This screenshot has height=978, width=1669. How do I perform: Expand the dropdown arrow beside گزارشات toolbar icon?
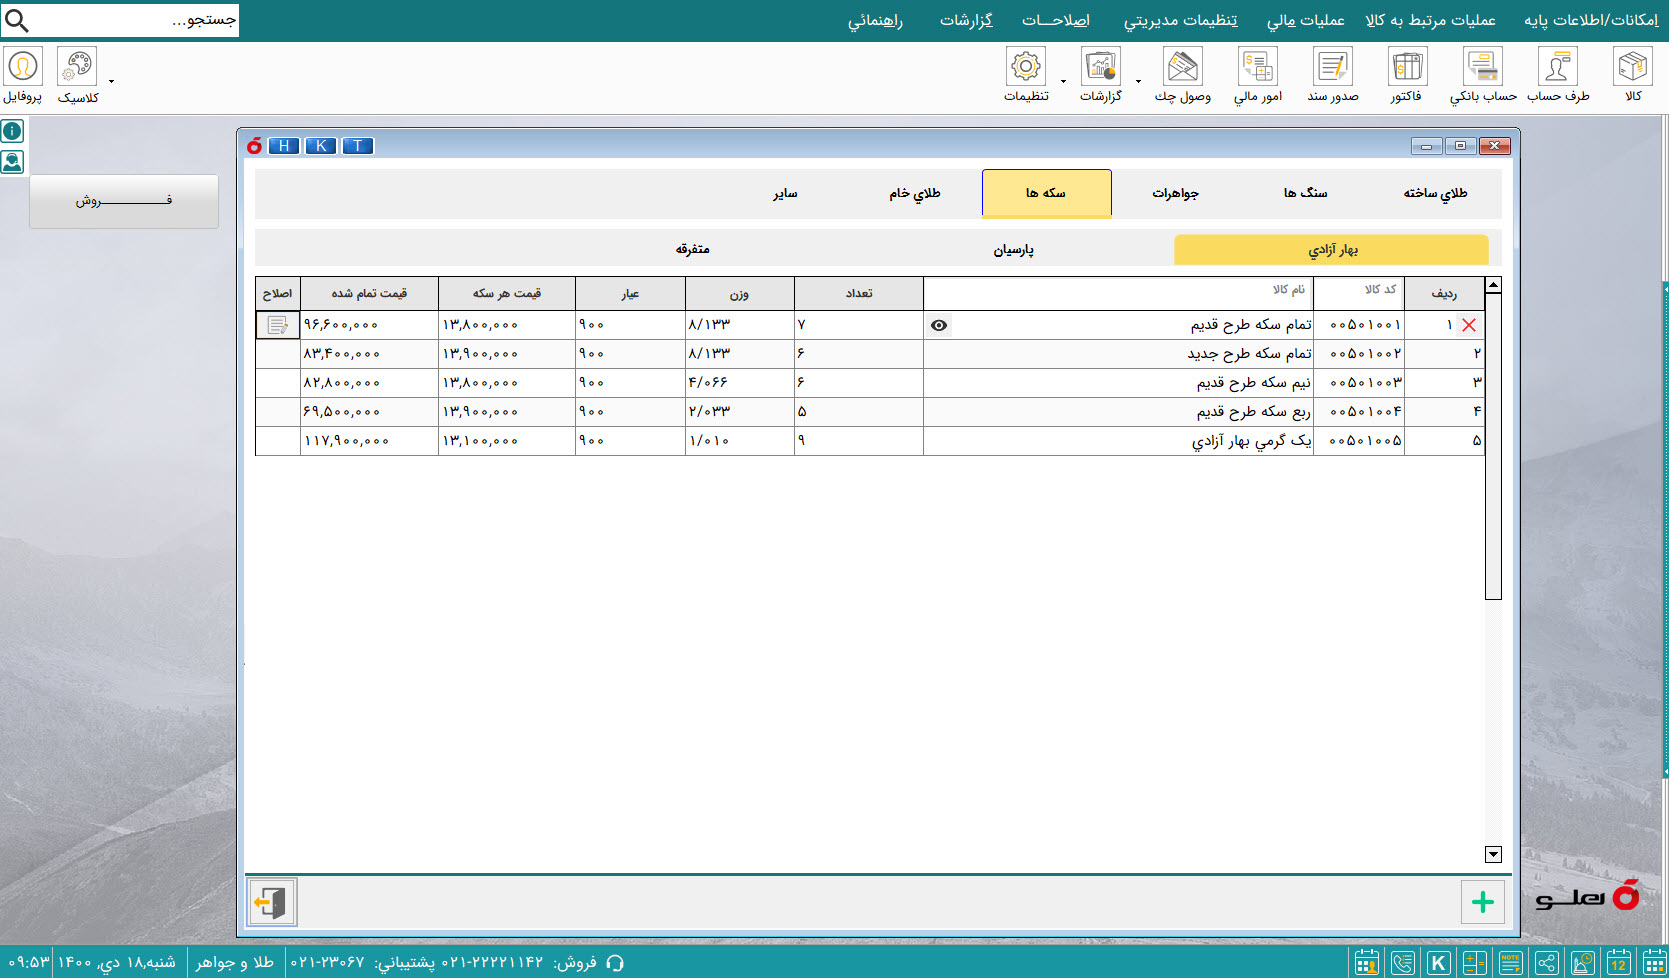pyautogui.click(x=1138, y=81)
